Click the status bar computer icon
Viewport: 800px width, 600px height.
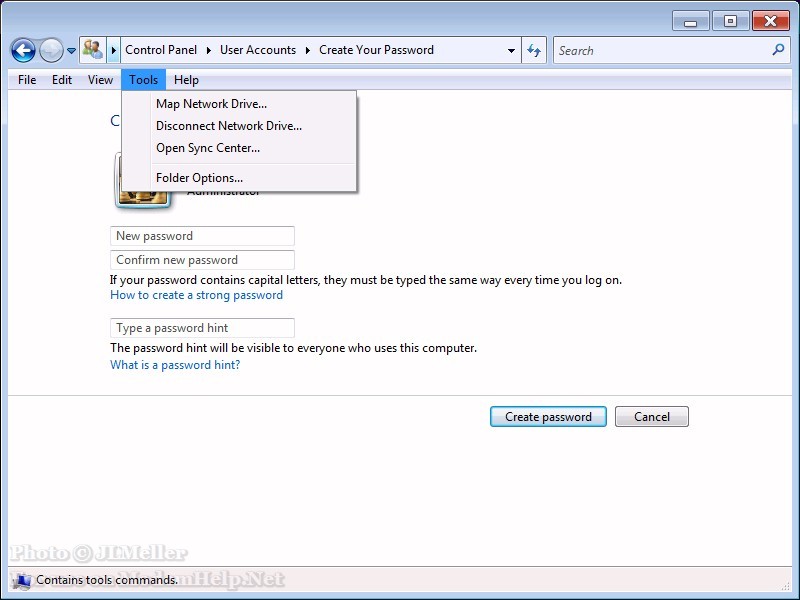22,581
